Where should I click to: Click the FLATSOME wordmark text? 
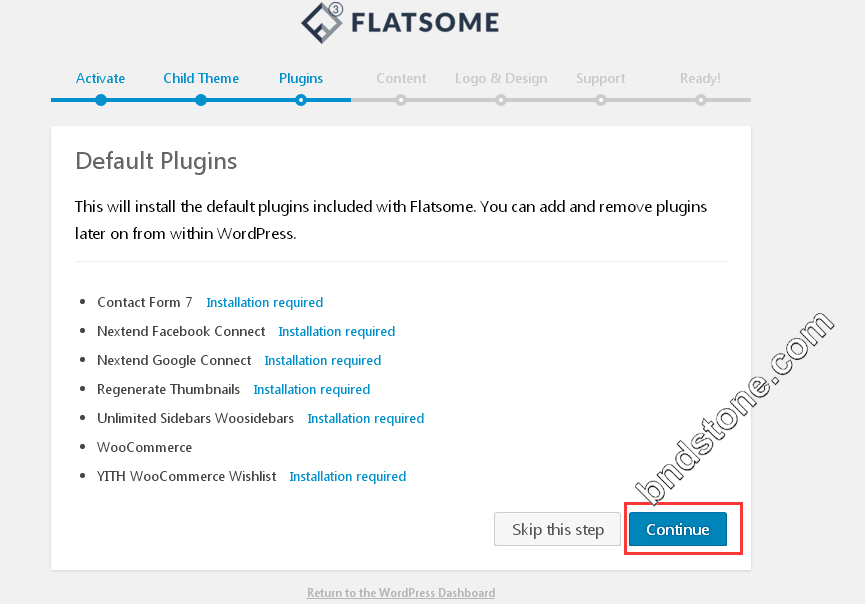pyautogui.click(x=425, y=23)
